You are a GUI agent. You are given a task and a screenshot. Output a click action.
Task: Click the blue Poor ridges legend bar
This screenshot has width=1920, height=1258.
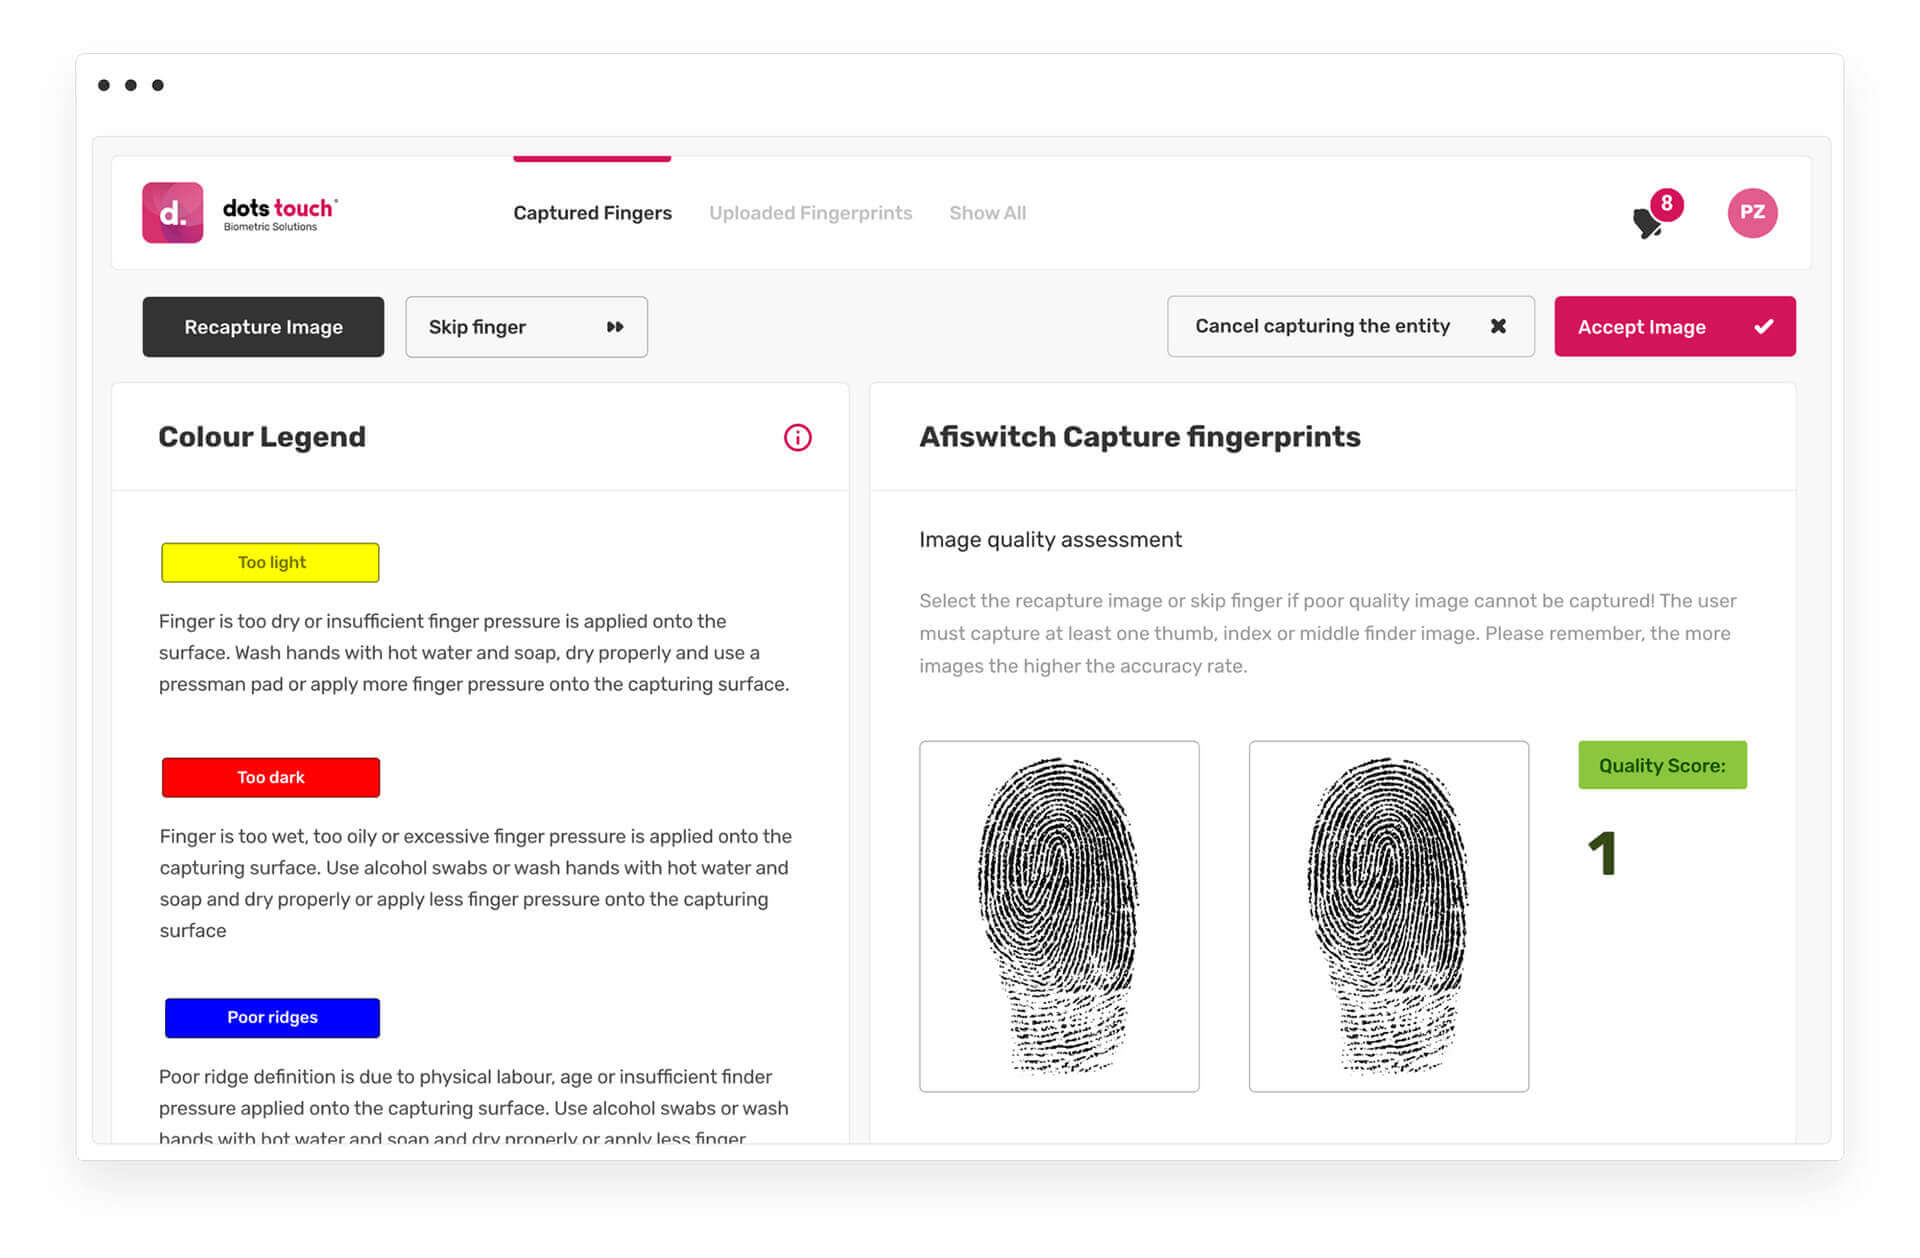pos(271,1017)
